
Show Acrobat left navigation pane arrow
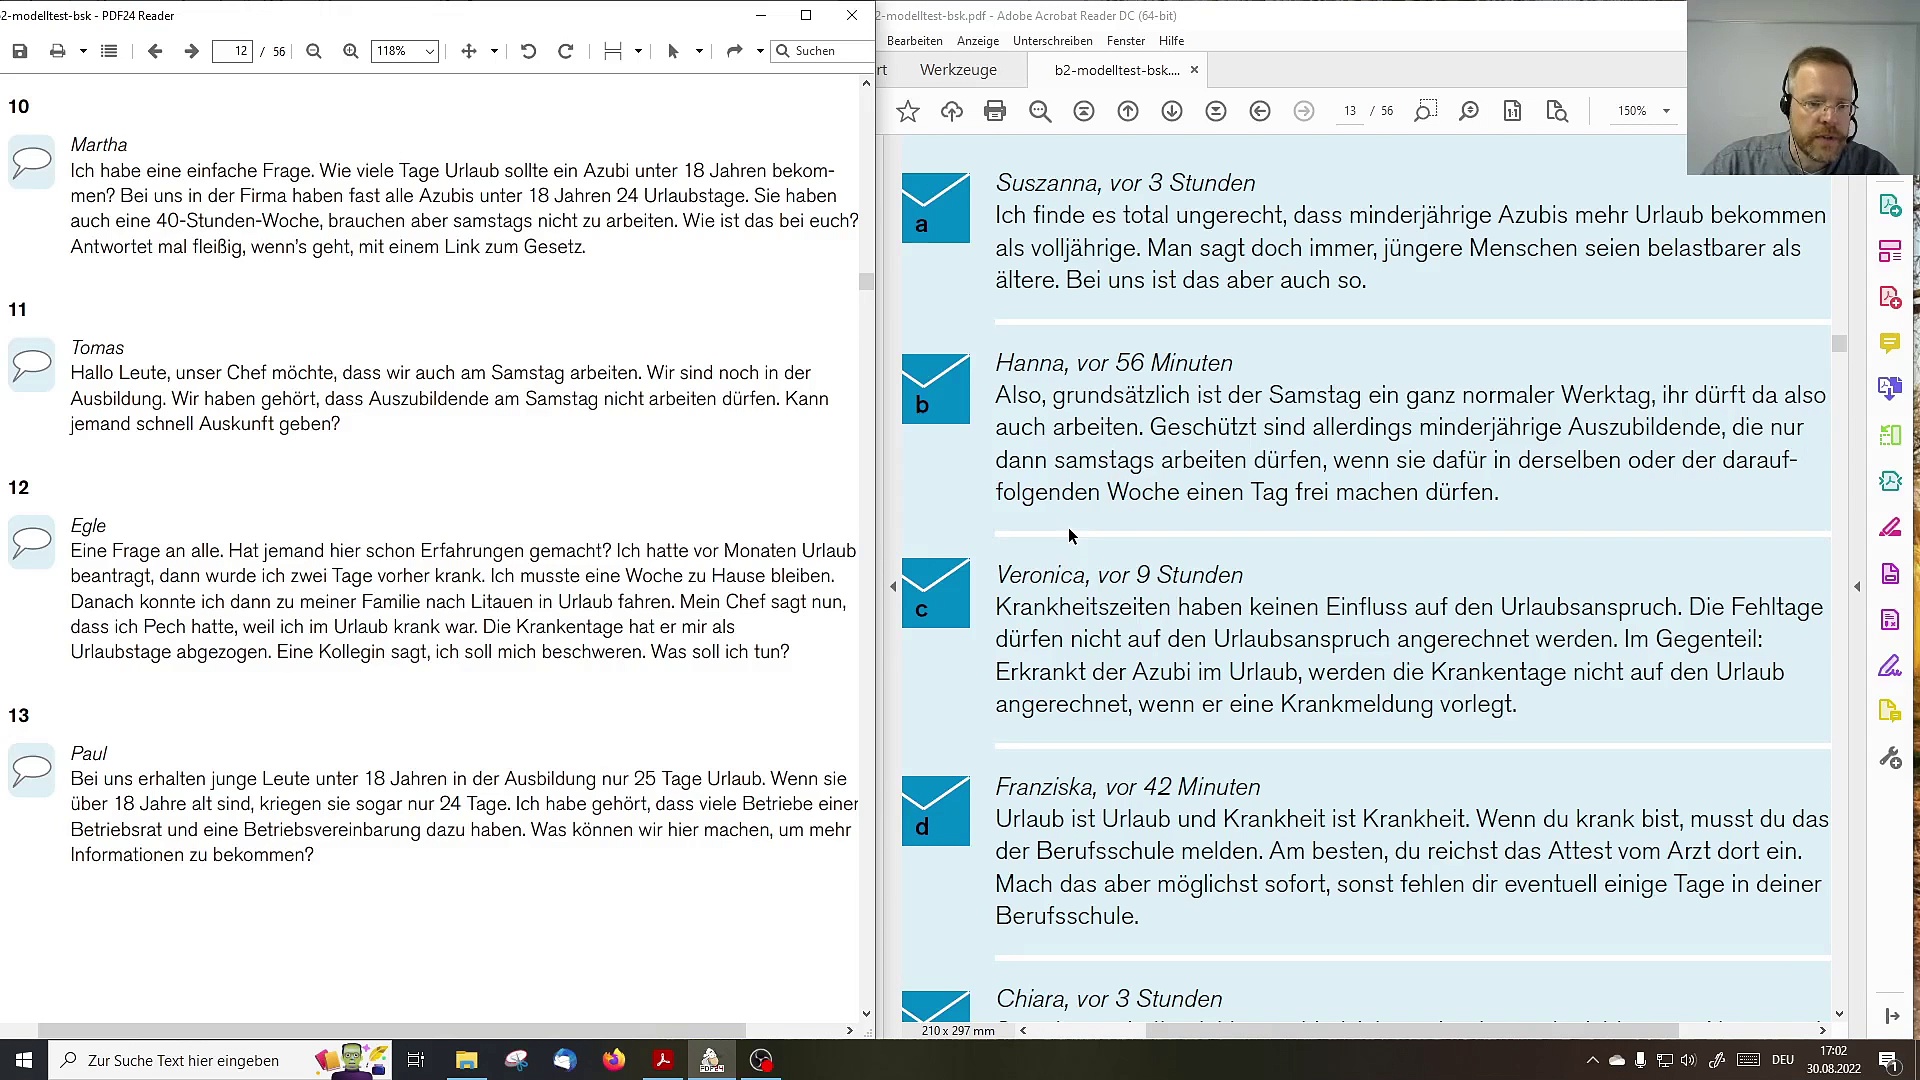click(893, 587)
